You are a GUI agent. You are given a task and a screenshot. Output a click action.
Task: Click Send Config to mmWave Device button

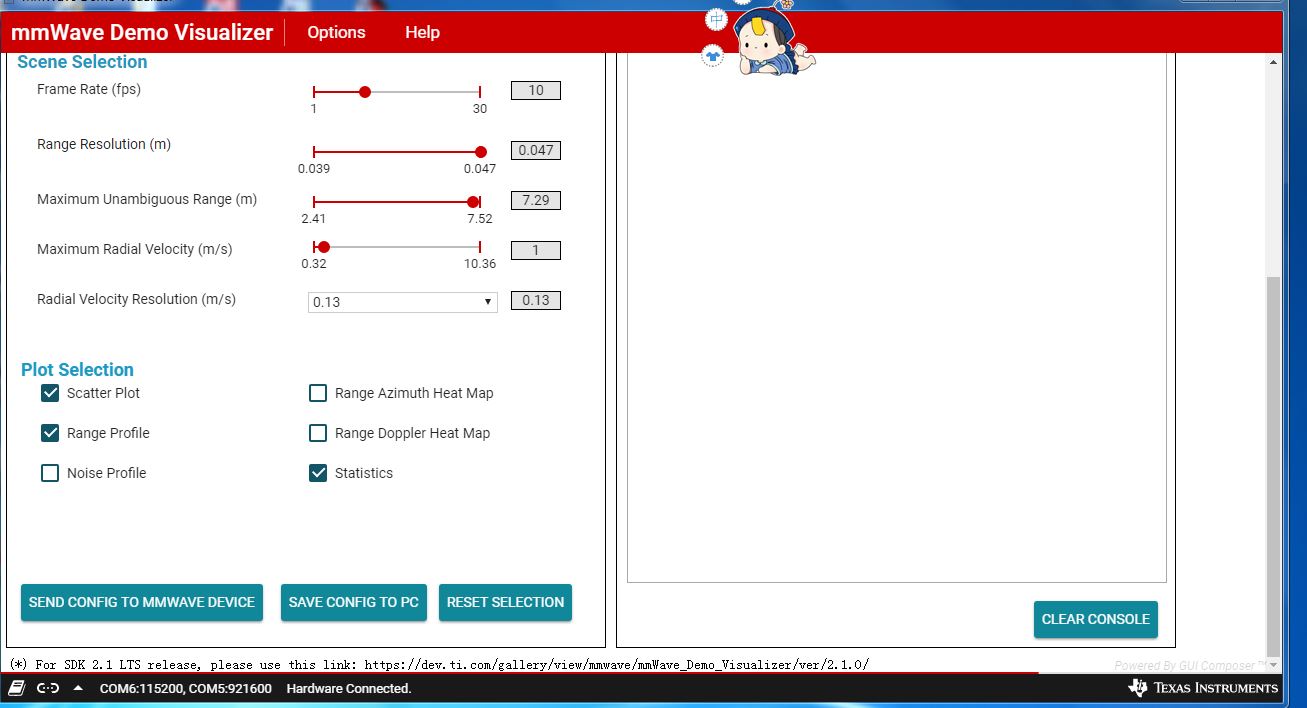(142, 602)
